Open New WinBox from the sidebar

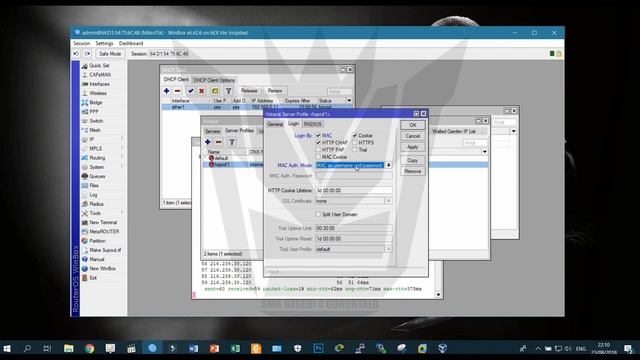click(x=102, y=269)
